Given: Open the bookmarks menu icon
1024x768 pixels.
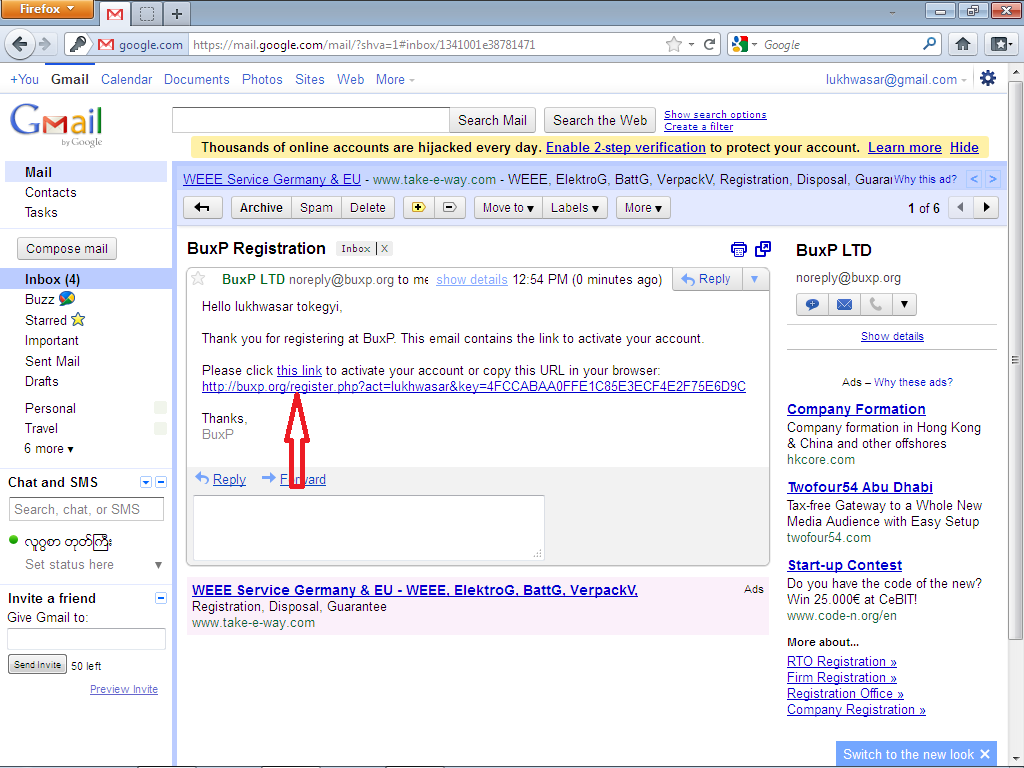Looking at the screenshot, I should pyautogui.click(x=1001, y=44).
